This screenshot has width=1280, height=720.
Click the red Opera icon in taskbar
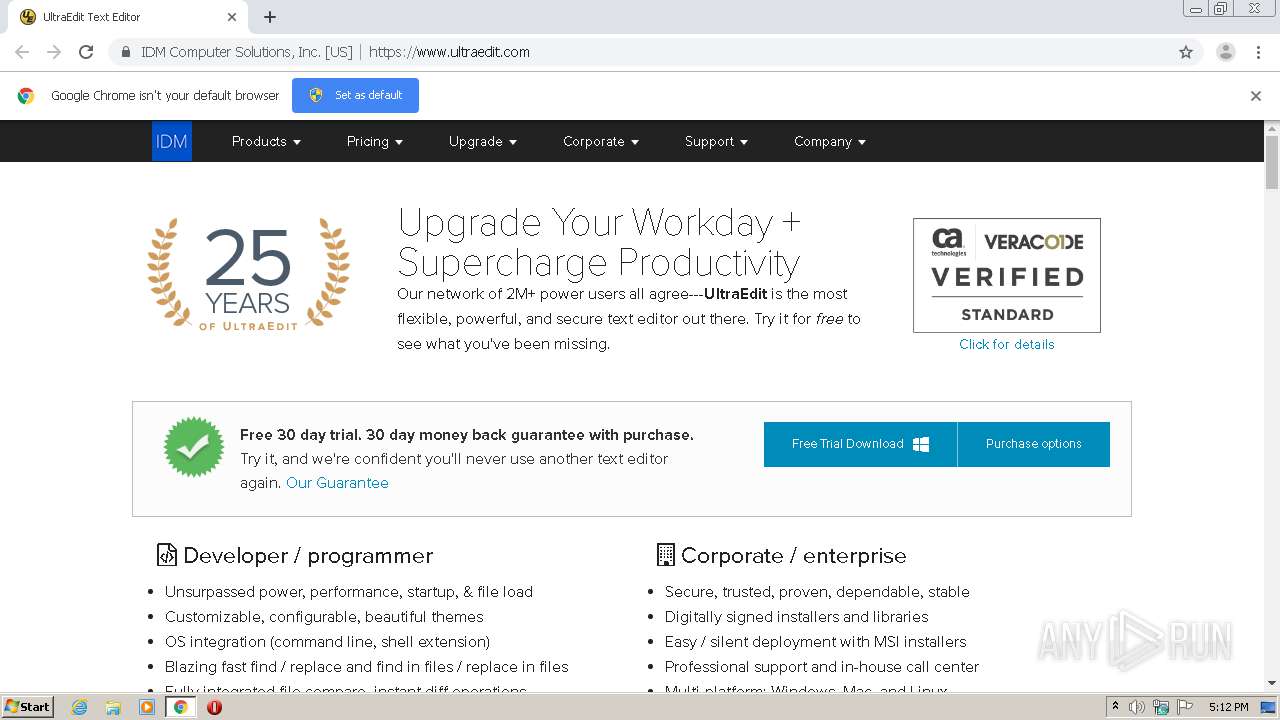tap(214, 707)
